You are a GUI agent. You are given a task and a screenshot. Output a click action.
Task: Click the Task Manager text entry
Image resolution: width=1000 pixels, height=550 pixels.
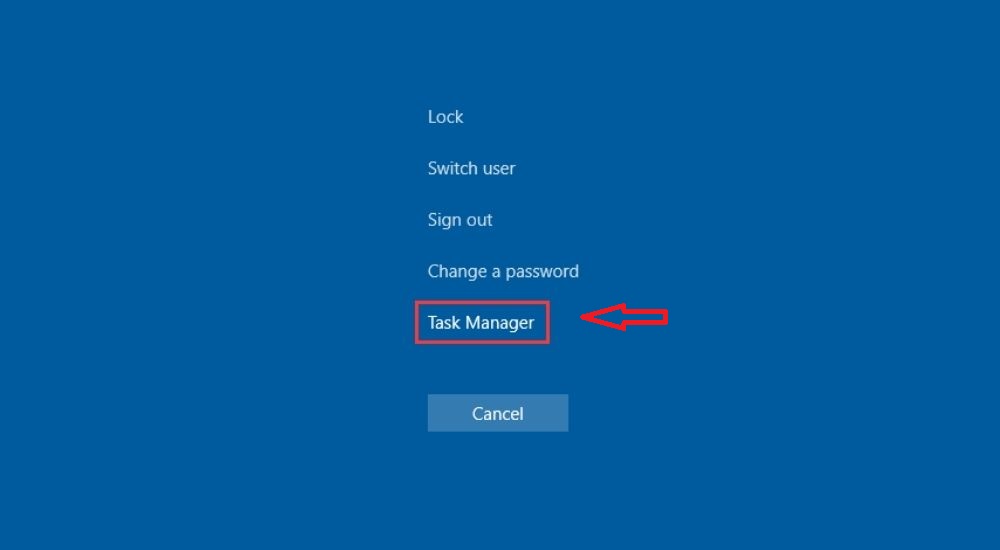tap(481, 323)
